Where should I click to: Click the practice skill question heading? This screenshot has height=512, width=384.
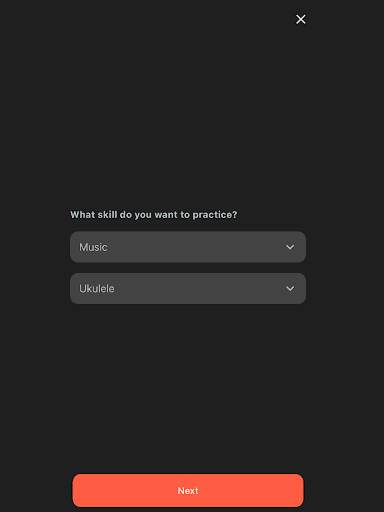coord(154,215)
